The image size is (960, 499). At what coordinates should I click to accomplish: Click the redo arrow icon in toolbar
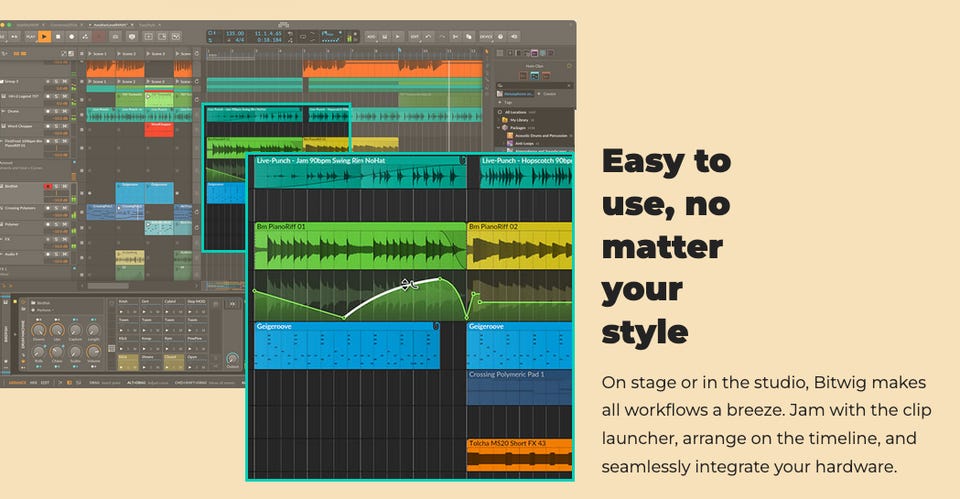(443, 37)
